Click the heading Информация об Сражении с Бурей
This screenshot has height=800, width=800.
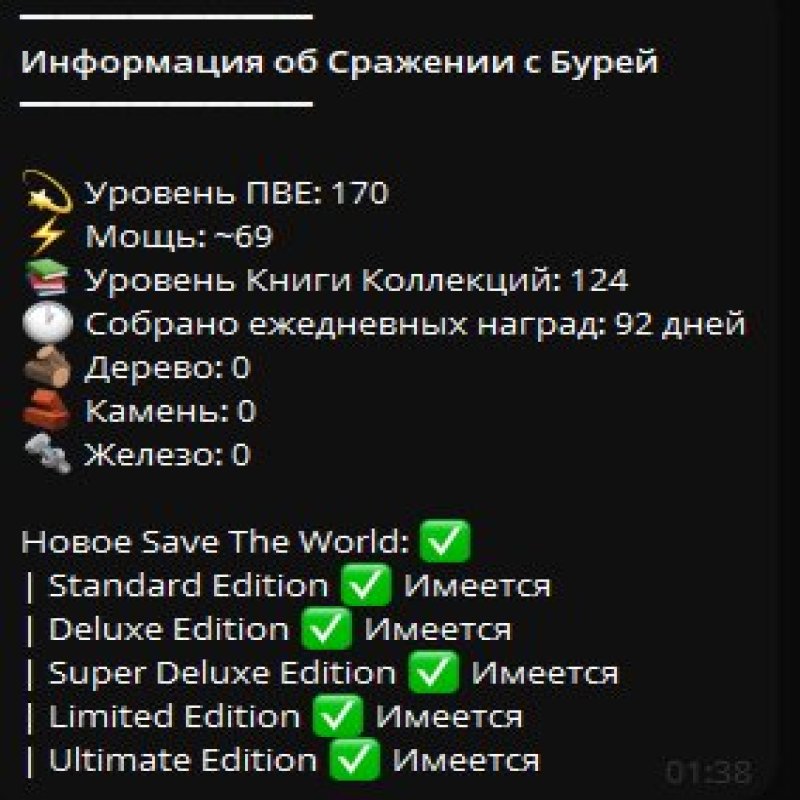pos(339,62)
